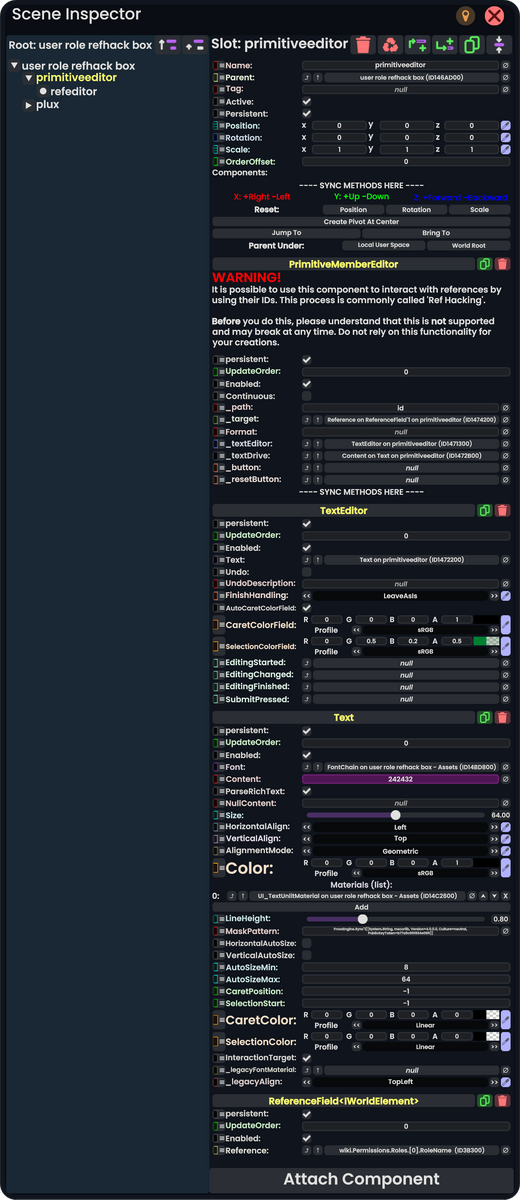
Task: Click the PrimitiveMemberEditor component header
Action: point(344,264)
